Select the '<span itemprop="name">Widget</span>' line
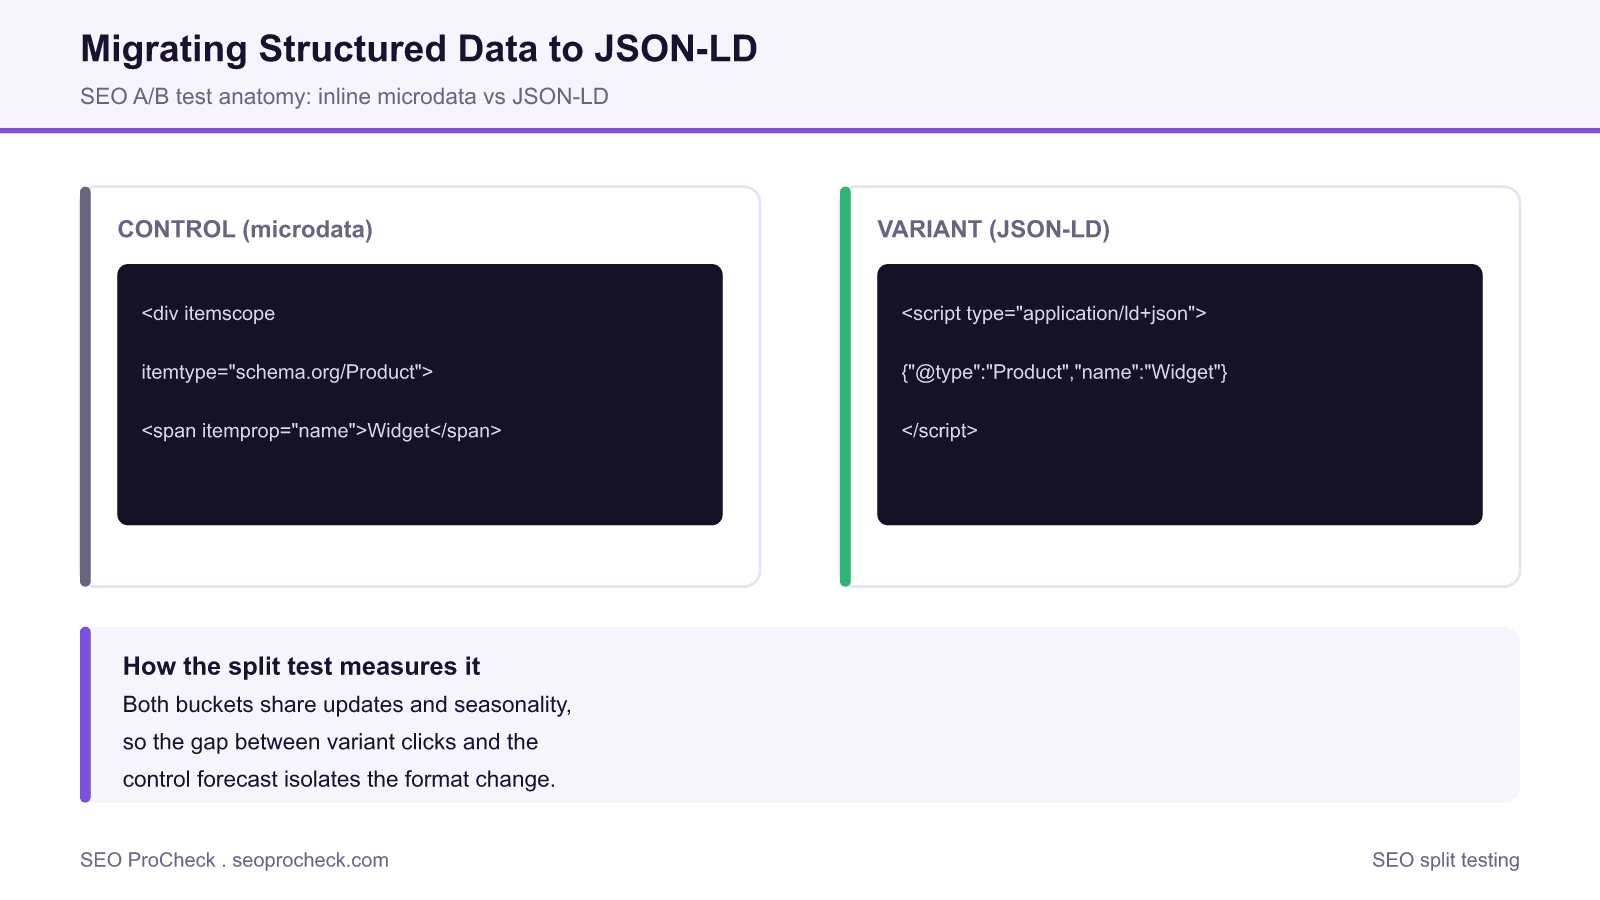 click(321, 431)
